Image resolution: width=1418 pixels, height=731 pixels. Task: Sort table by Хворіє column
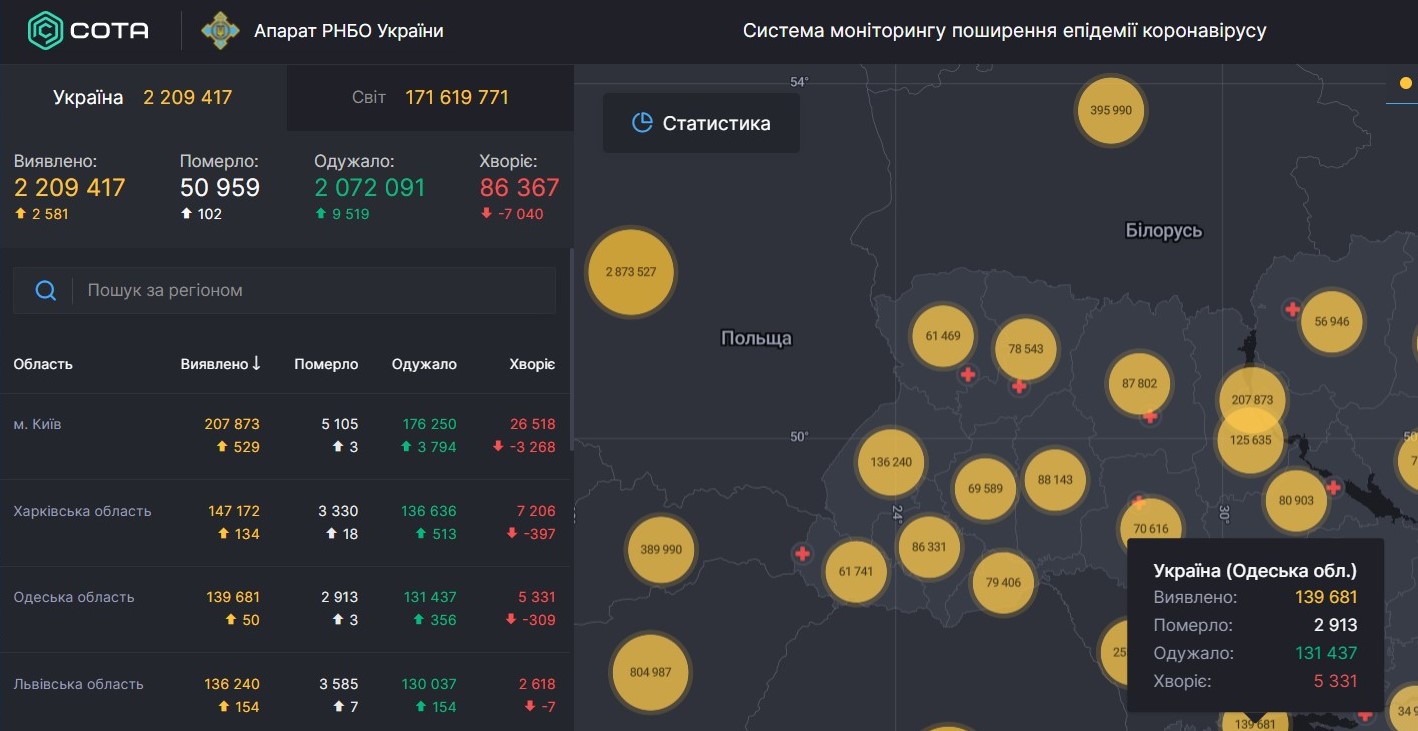click(x=532, y=364)
